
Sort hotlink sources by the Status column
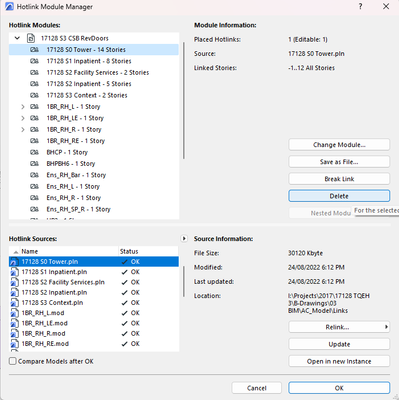pyautogui.click(x=148, y=251)
